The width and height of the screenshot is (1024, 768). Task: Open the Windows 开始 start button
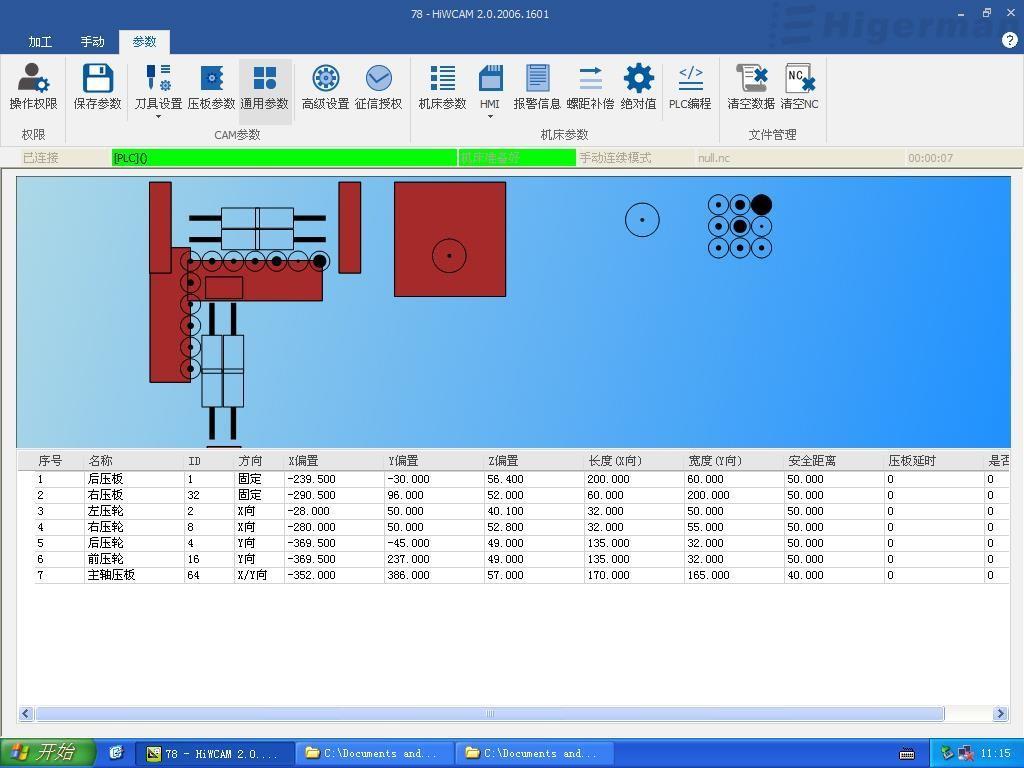point(48,753)
